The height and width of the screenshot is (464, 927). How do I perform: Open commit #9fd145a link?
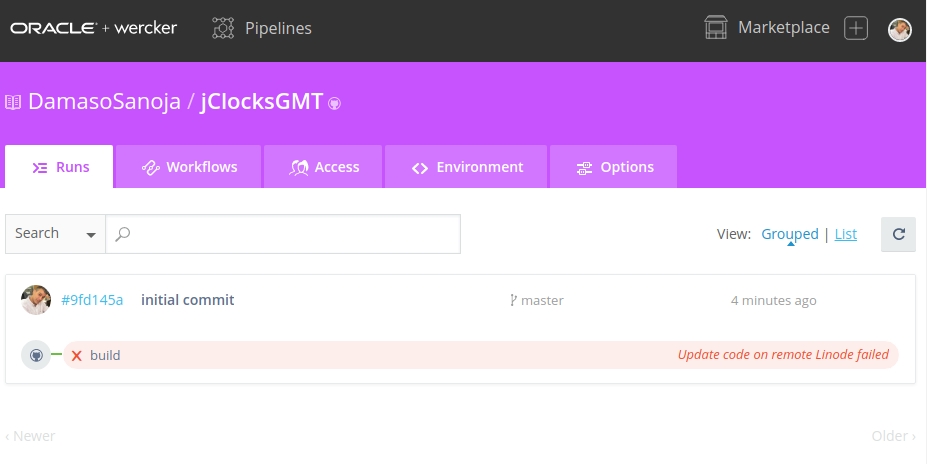pyautogui.click(x=92, y=300)
